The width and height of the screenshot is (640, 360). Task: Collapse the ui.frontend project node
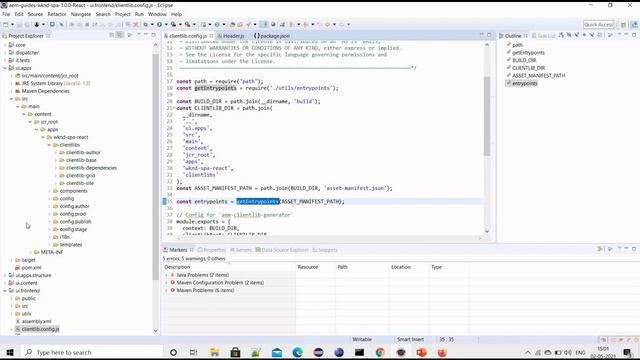[5, 291]
